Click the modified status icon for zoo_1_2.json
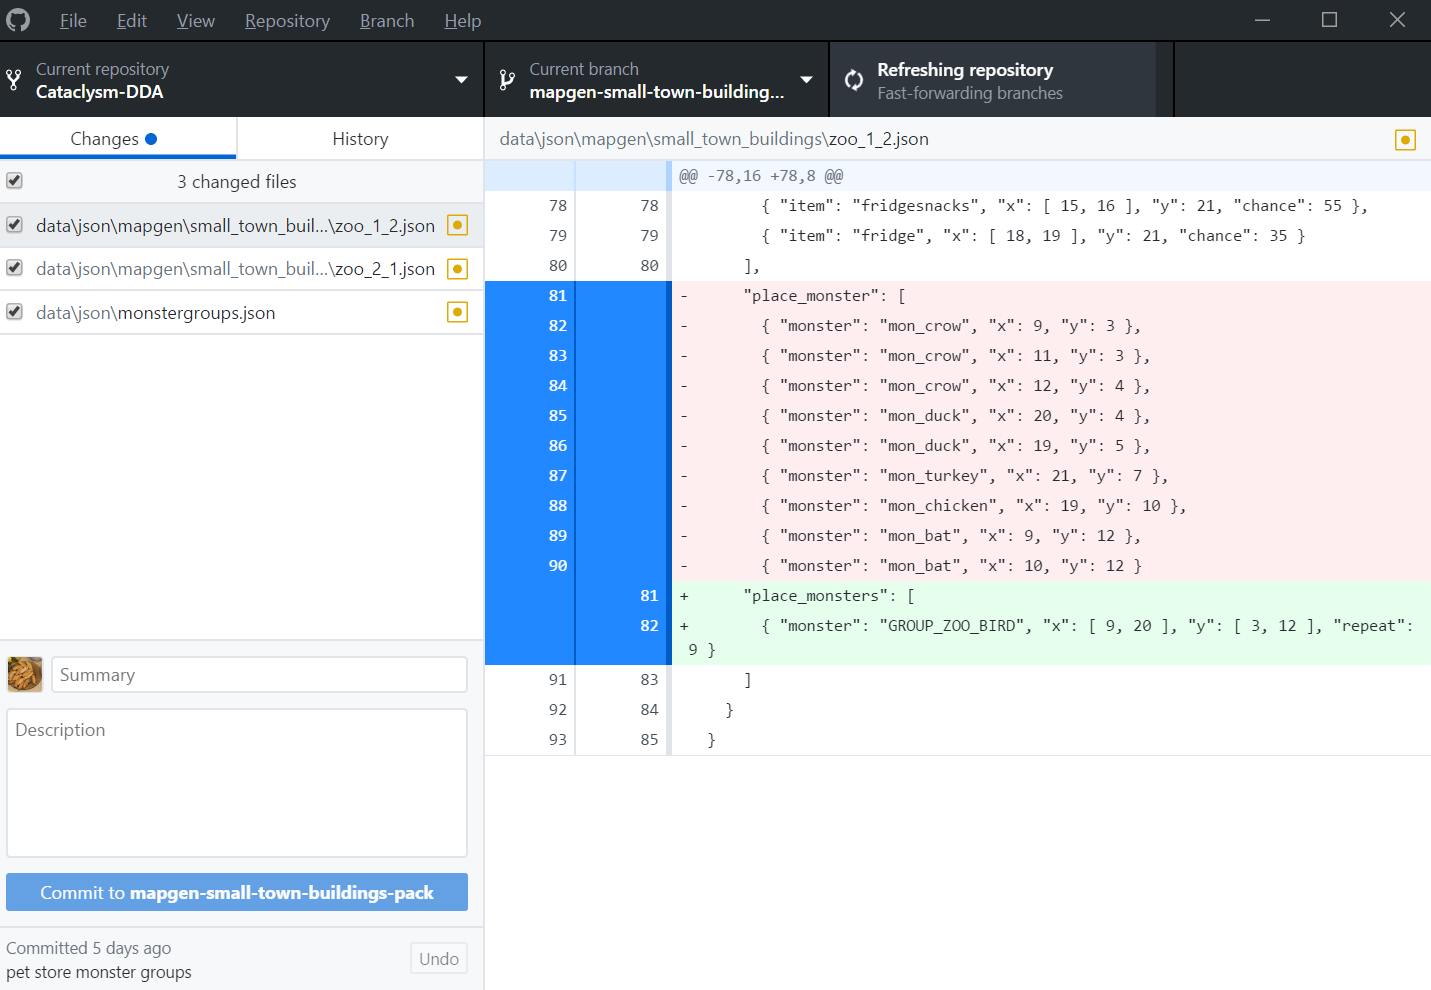Image resolution: width=1431 pixels, height=990 pixels. 457,225
